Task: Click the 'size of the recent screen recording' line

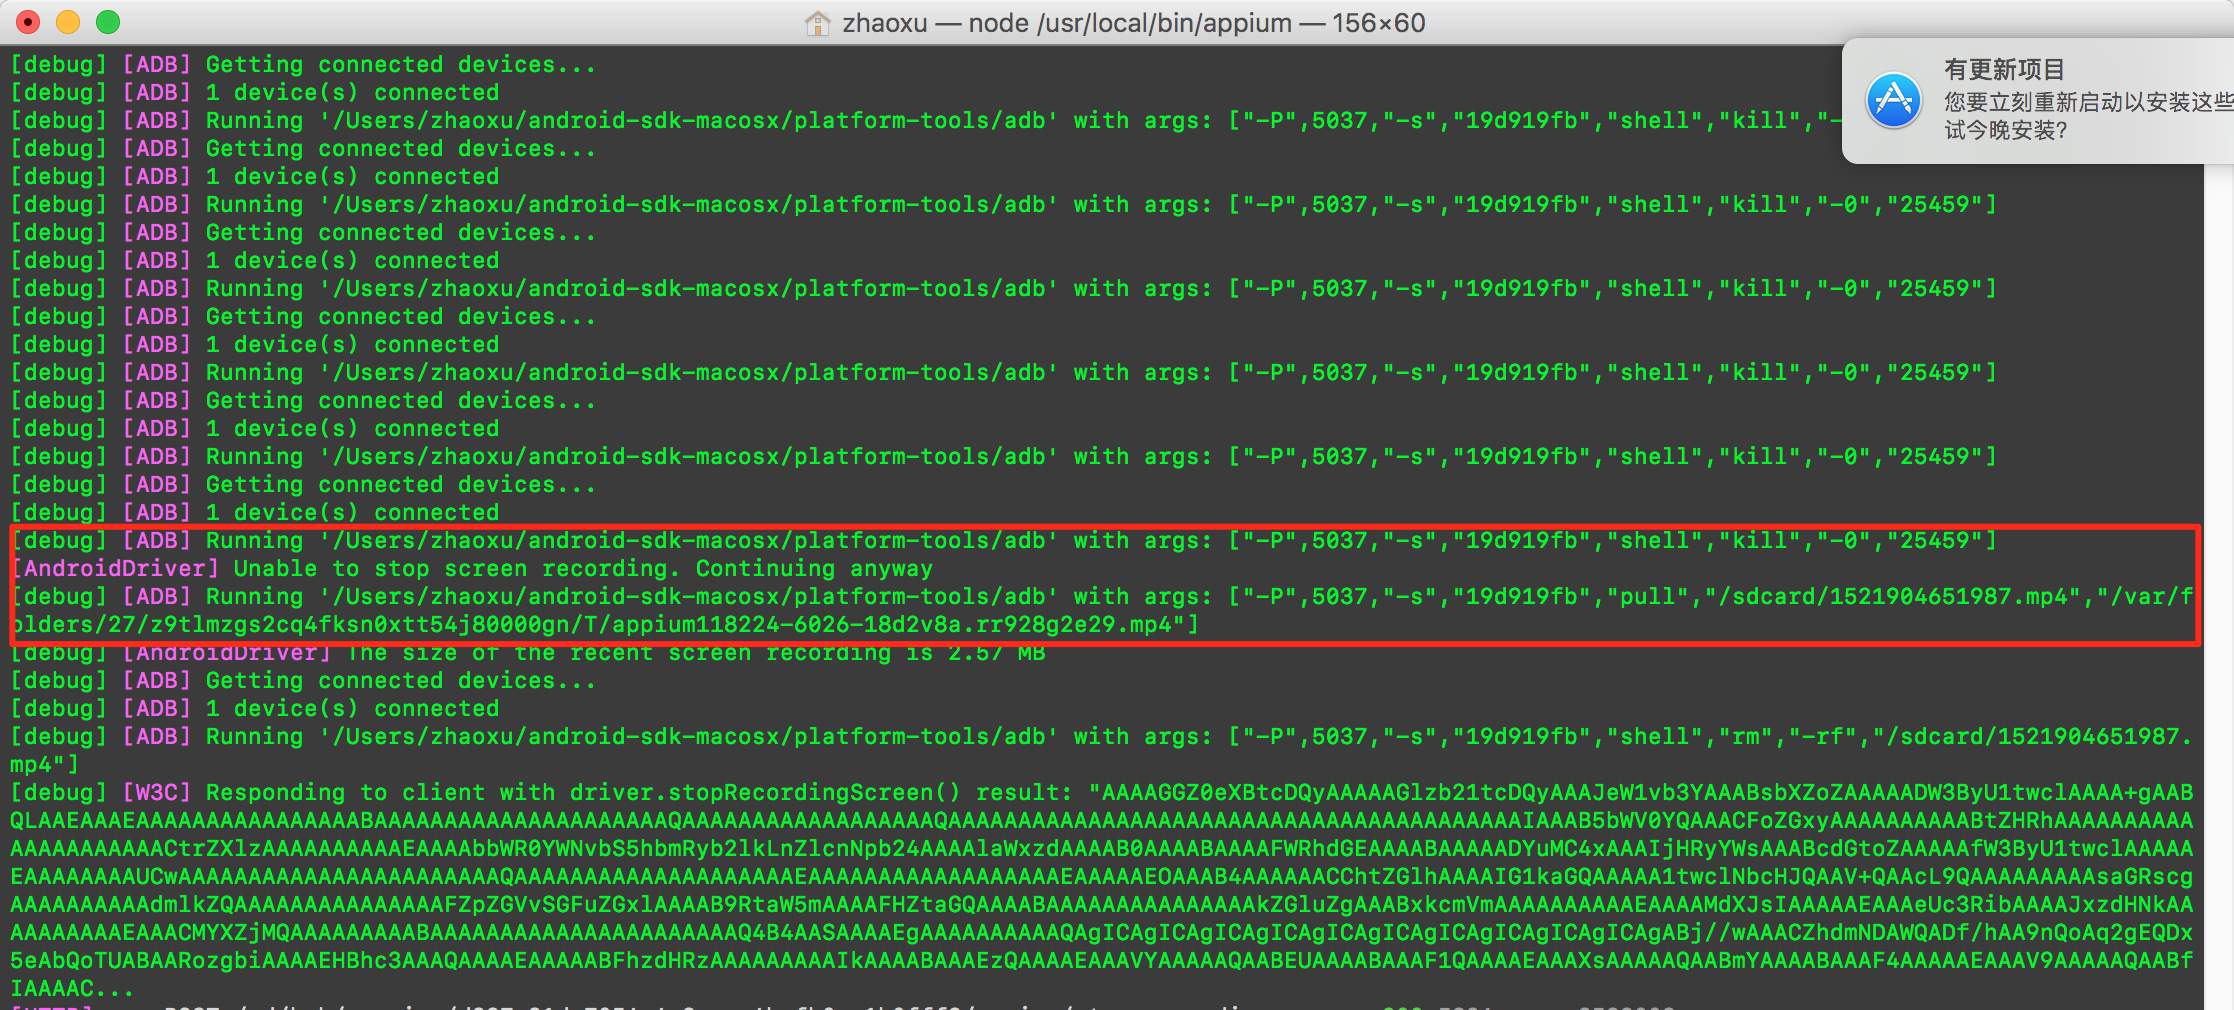Action: point(528,652)
